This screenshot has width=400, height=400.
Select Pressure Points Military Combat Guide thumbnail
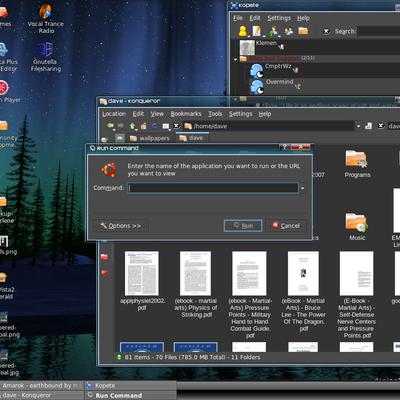click(x=249, y=273)
